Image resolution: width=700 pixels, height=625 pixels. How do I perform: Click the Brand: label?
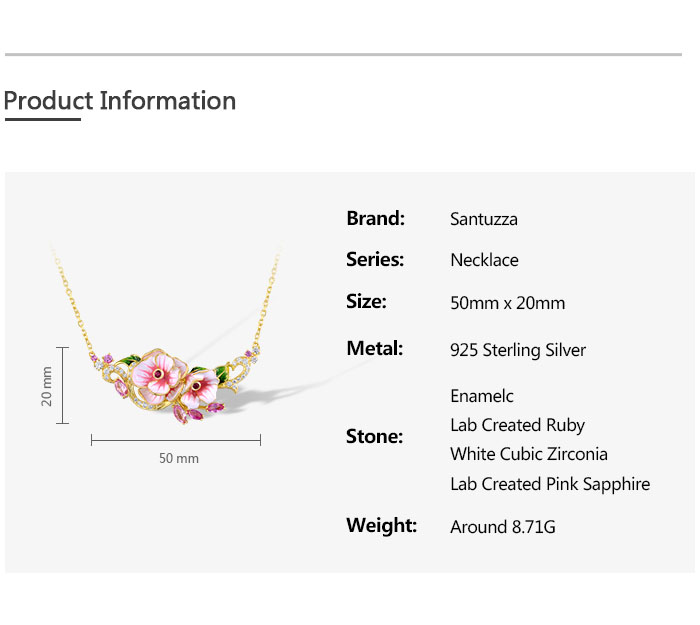point(375,218)
